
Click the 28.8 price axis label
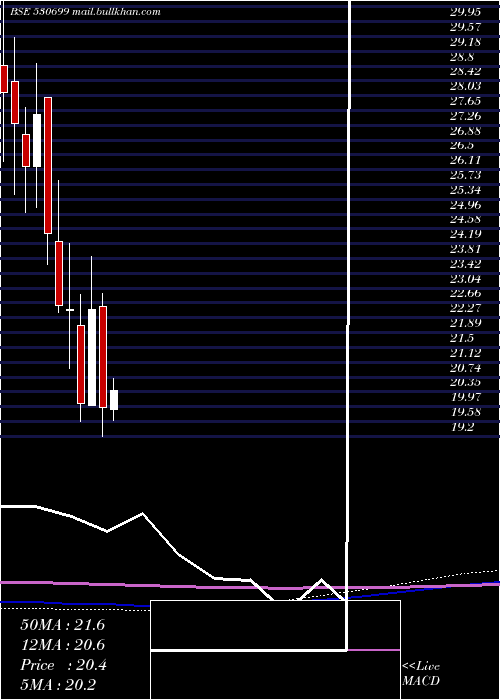462,57
